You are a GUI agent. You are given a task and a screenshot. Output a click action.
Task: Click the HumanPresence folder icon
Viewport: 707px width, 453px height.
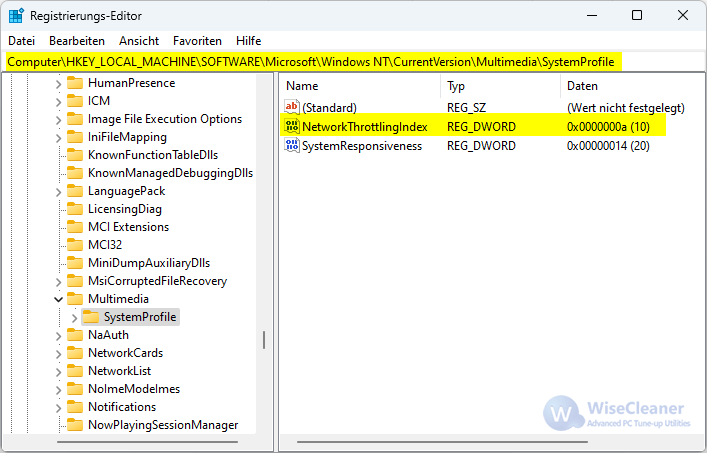(75, 83)
